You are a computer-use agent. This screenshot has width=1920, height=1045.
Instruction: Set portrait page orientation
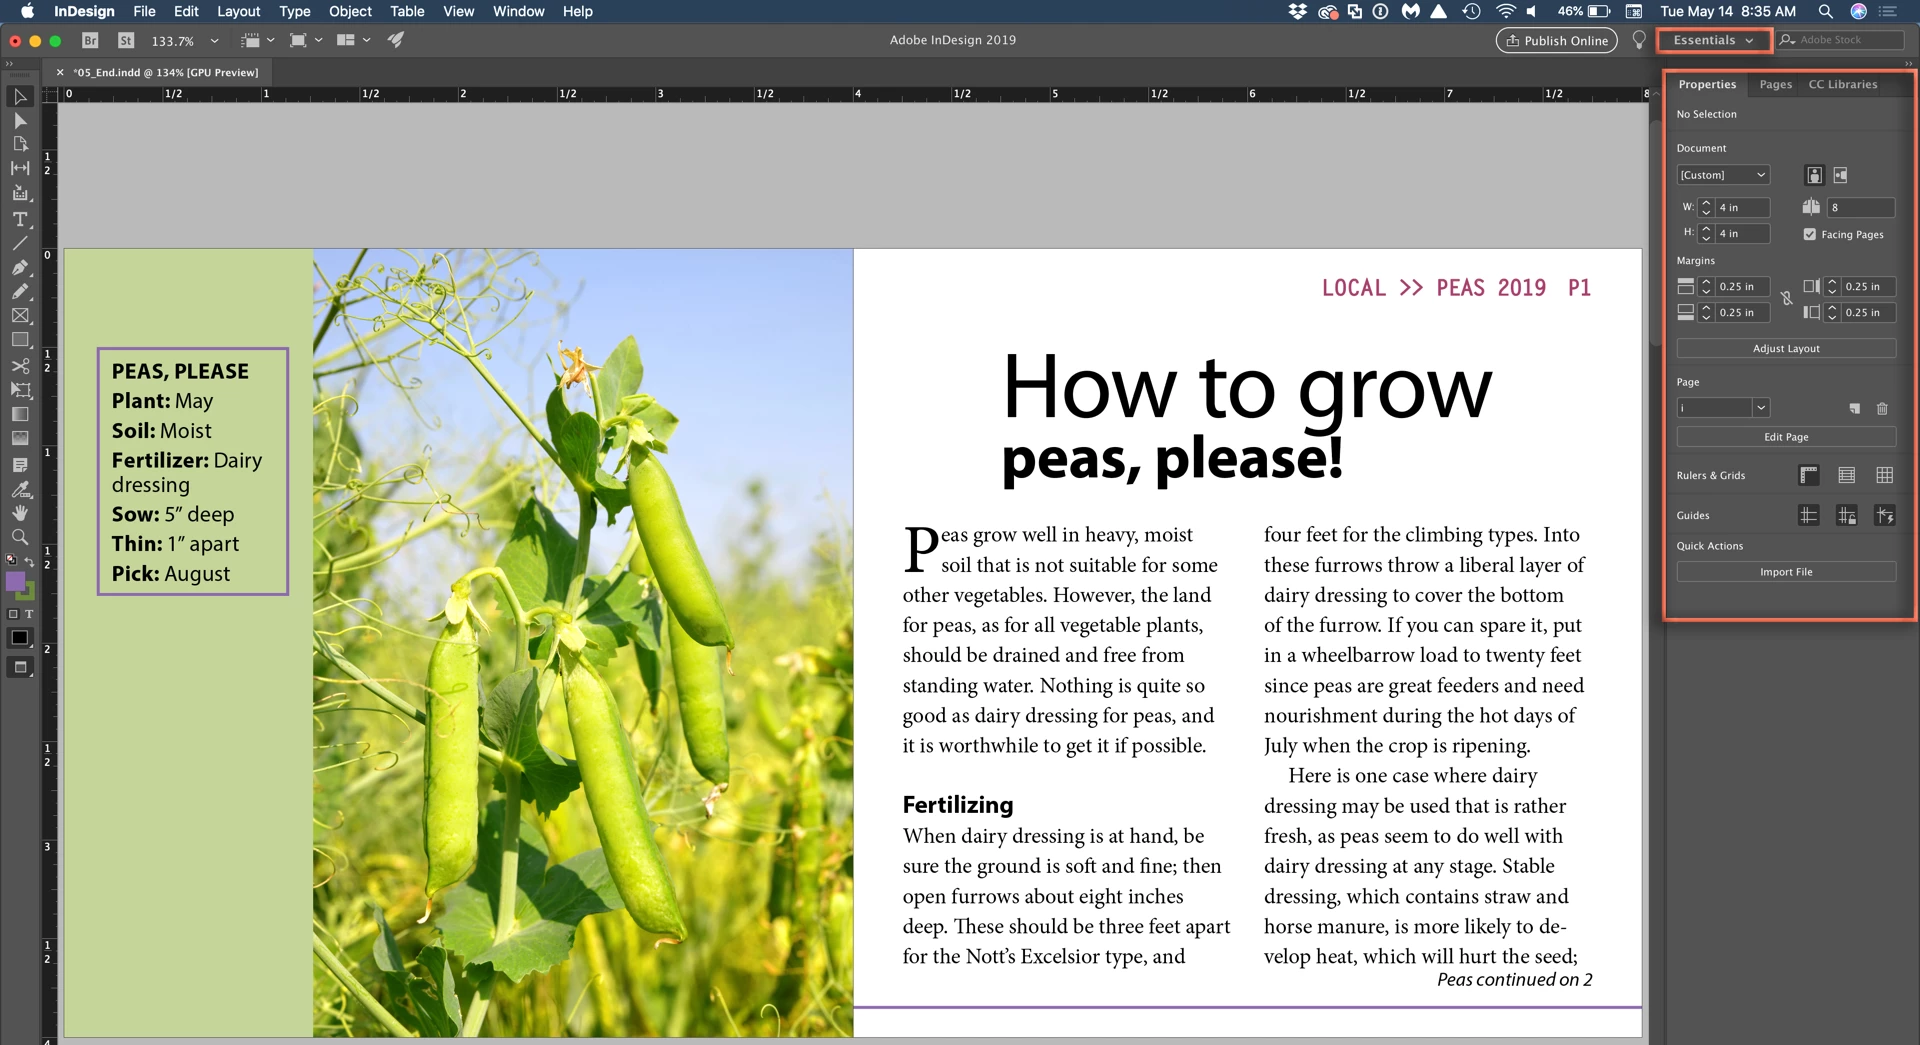point(1814,175)
